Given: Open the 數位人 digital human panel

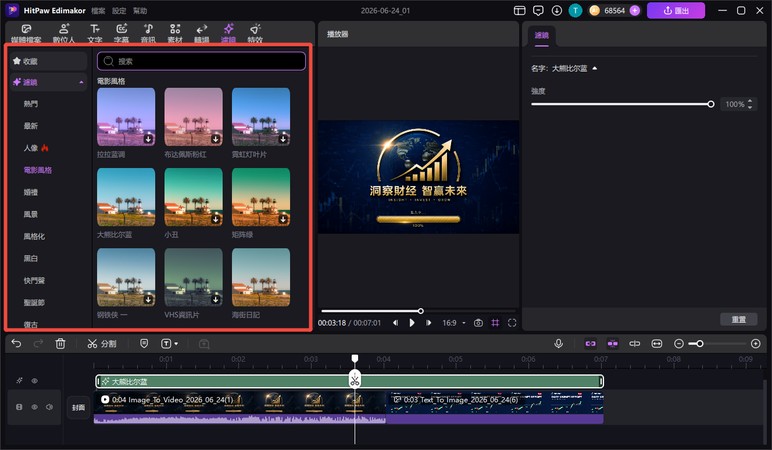Looking at the screenshot, I should tap(64, 33).
